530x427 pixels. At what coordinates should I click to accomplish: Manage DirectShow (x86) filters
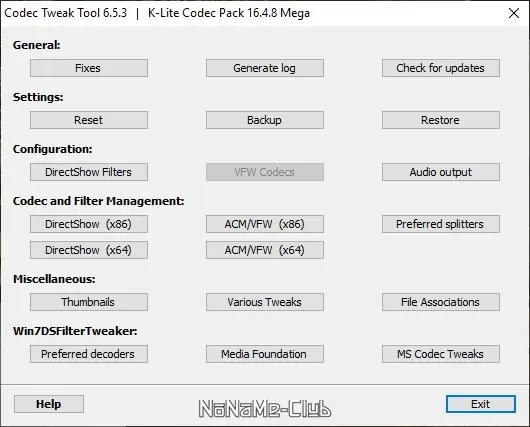tap(89, 224)
